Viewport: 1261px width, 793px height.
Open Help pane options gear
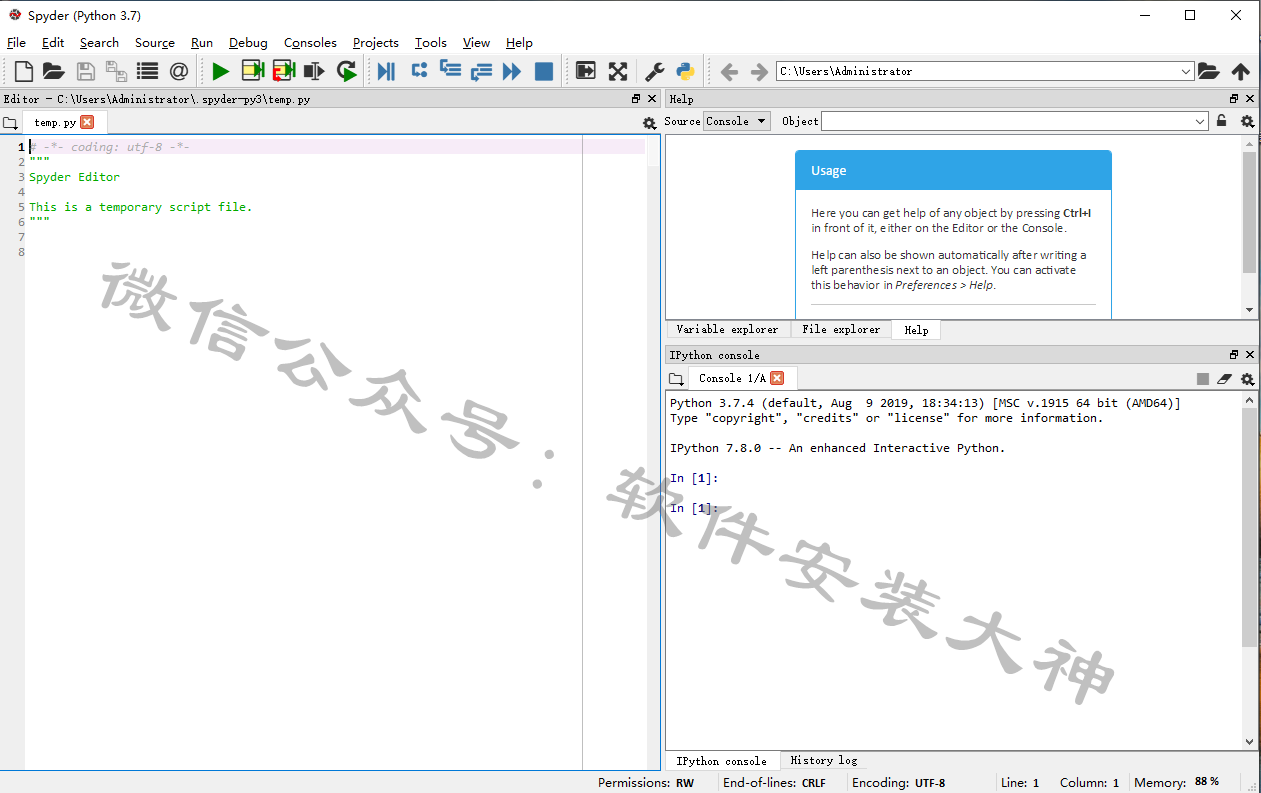pos(1247,121)
